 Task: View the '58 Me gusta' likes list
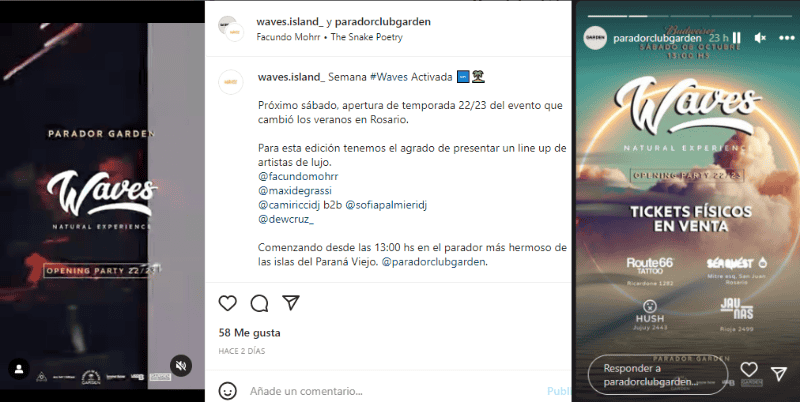[x=249, y=333]
